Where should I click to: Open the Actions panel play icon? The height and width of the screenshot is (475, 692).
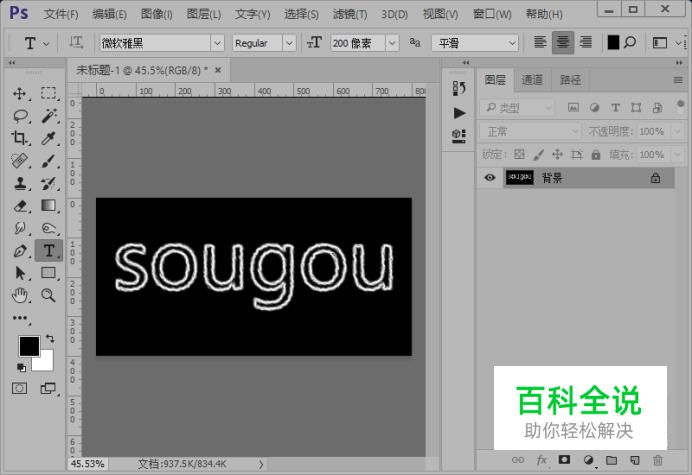point(459,113)
